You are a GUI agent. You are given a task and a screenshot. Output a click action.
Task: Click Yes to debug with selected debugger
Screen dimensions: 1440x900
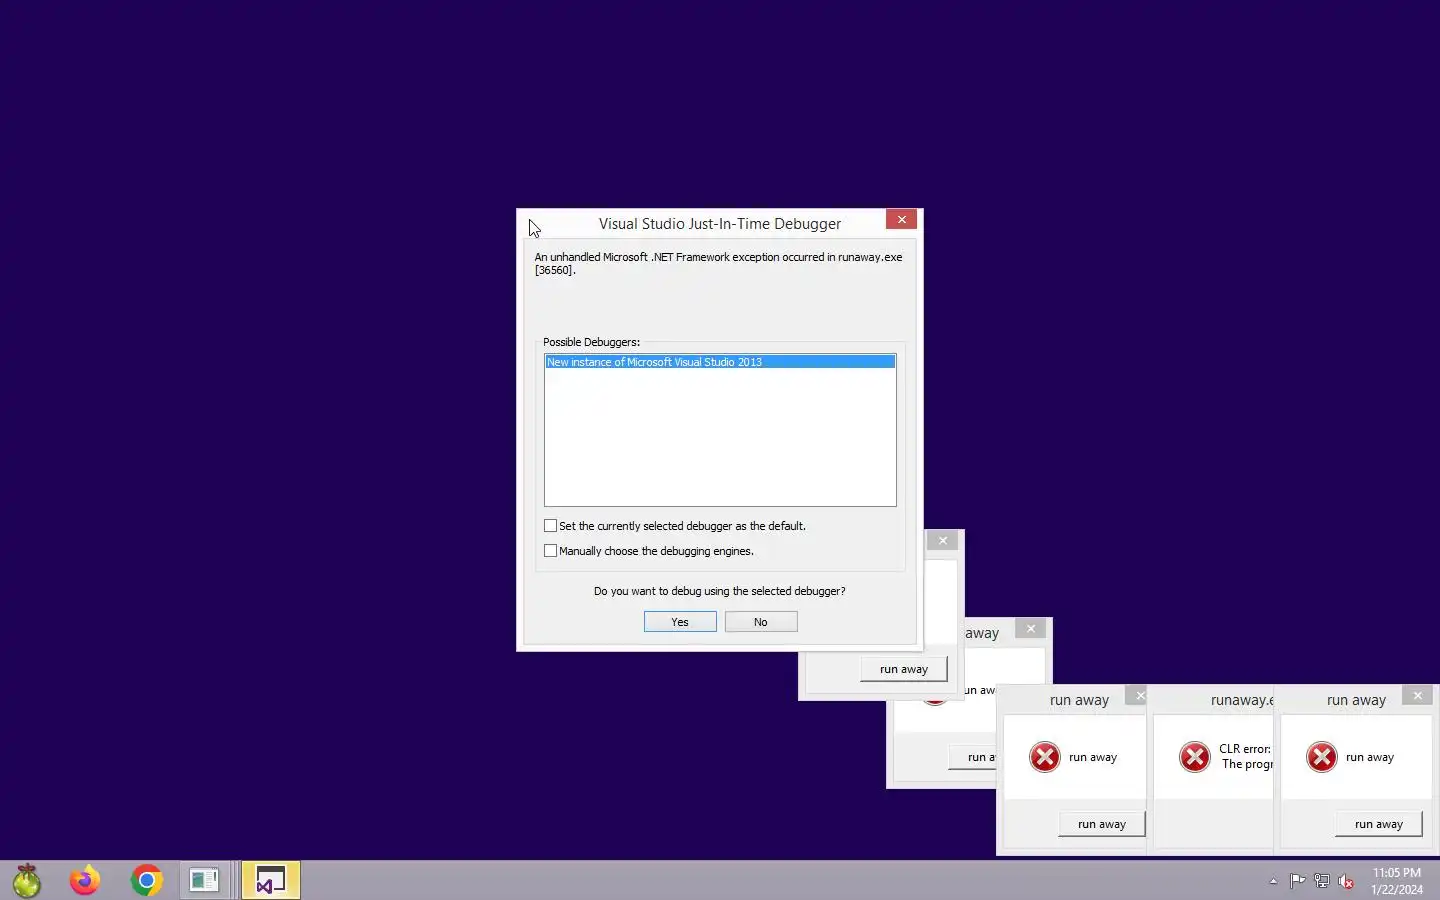click(680, 622)
